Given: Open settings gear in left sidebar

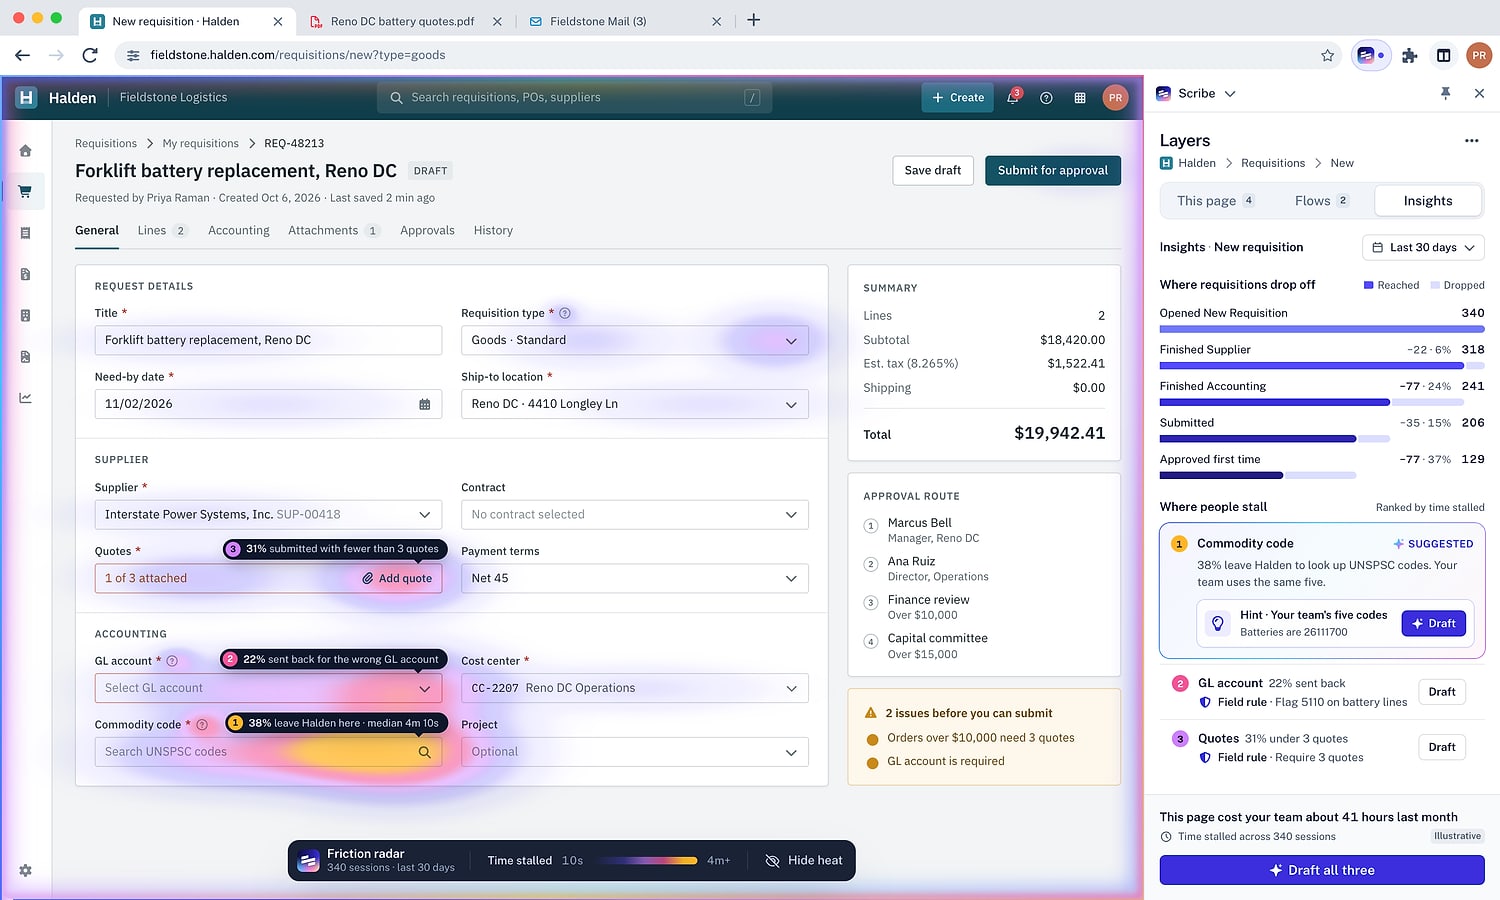Looking at the screenshot, I should [25, 870].
